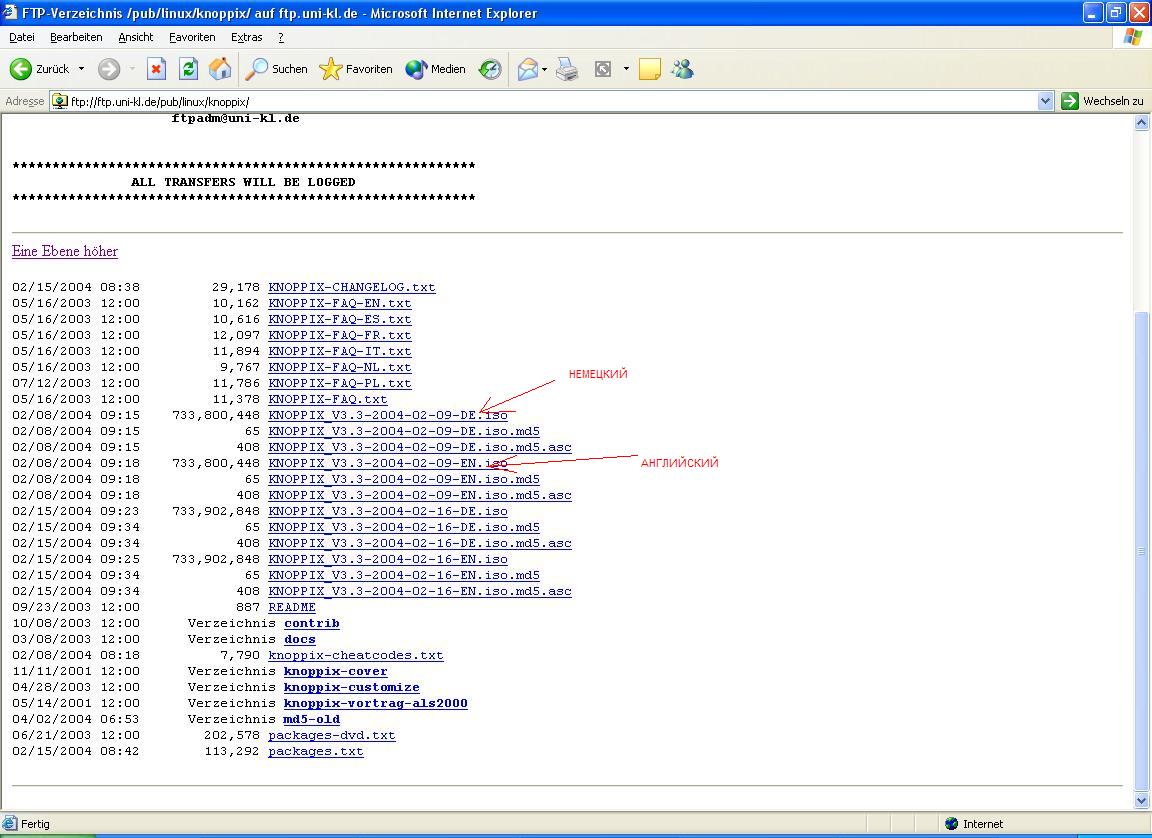Expand the Forward history dropdown arrow
This screenshot has height=838, width=1152.
[132, 69]
